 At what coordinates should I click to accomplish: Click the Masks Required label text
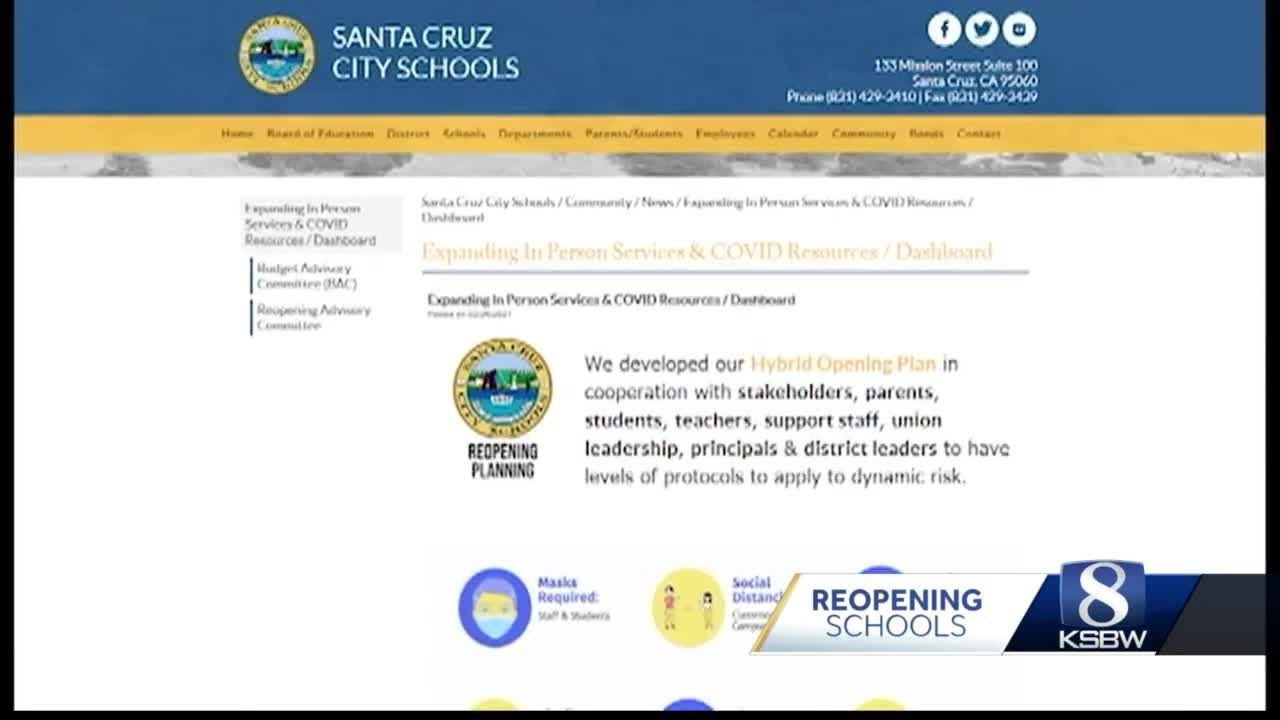coord(568,590)
